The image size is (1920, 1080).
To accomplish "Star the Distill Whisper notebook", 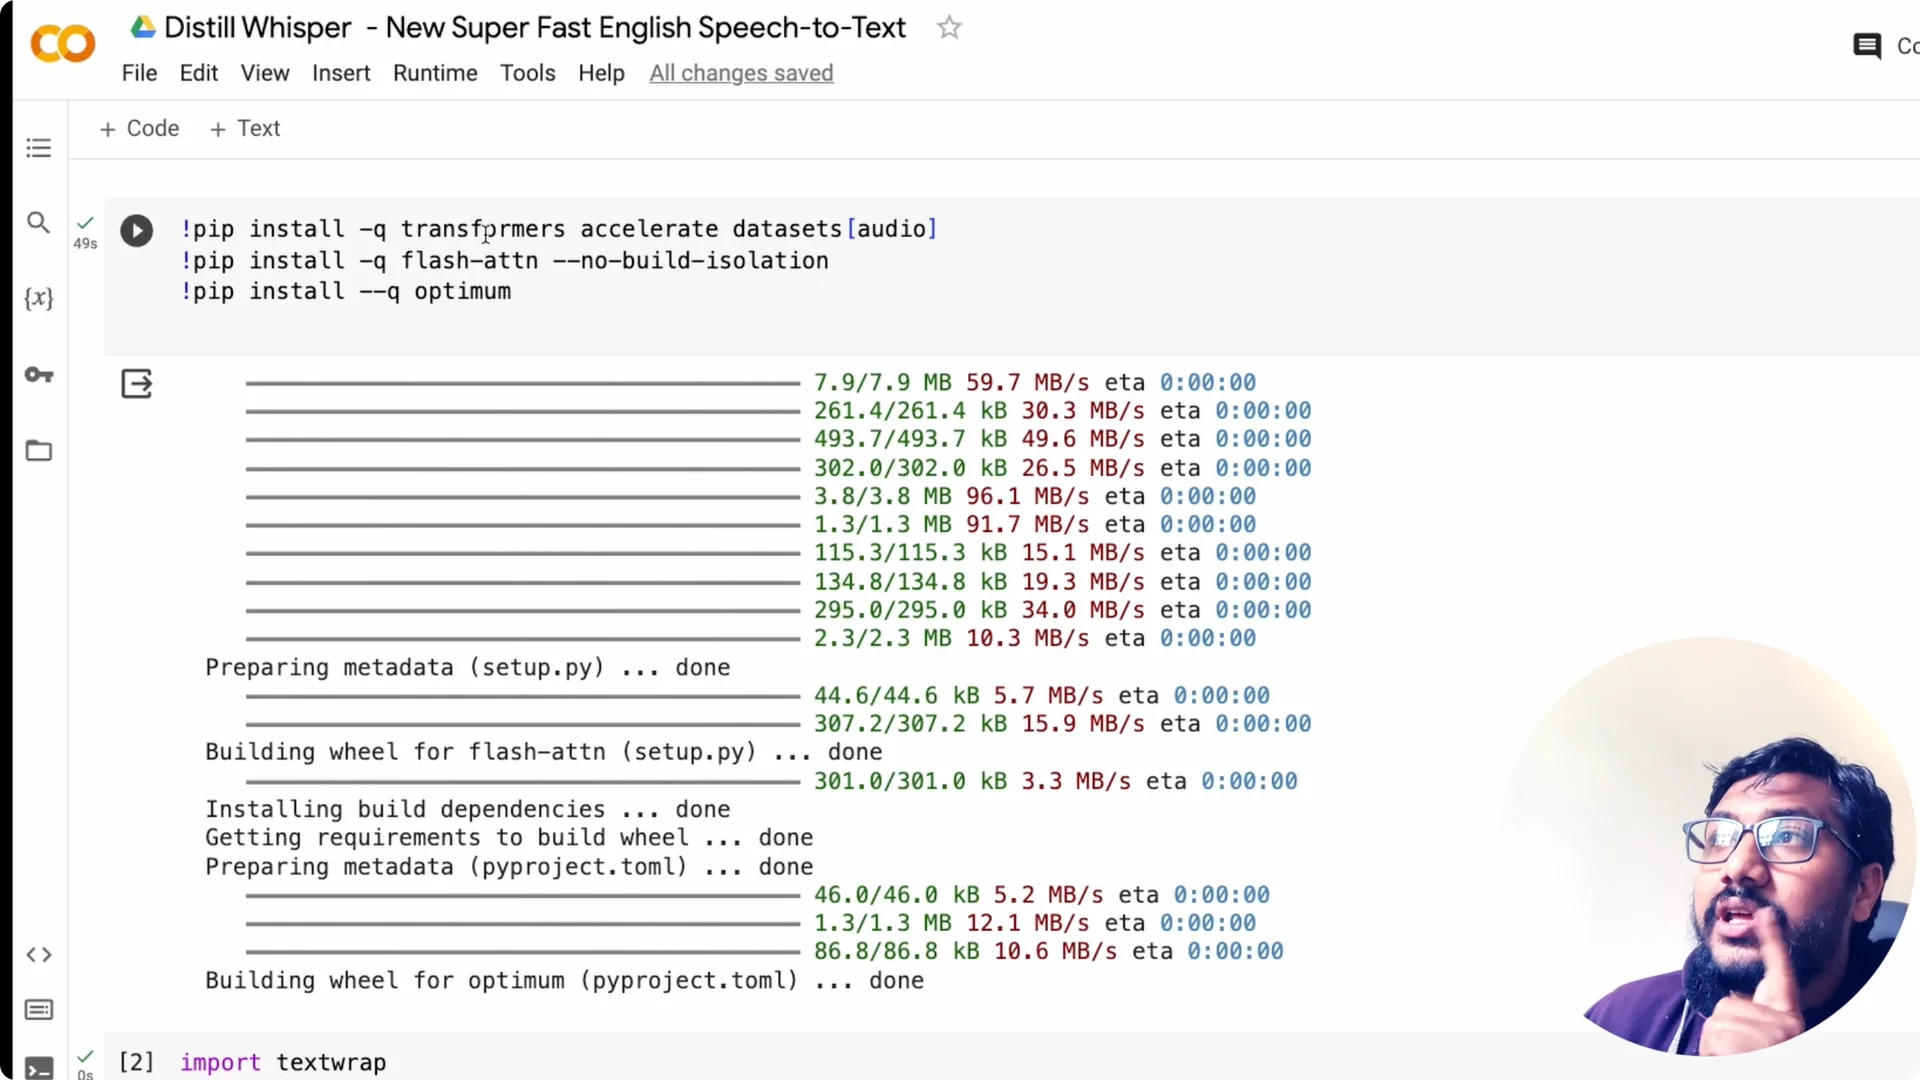I will [x=948, y=27].
